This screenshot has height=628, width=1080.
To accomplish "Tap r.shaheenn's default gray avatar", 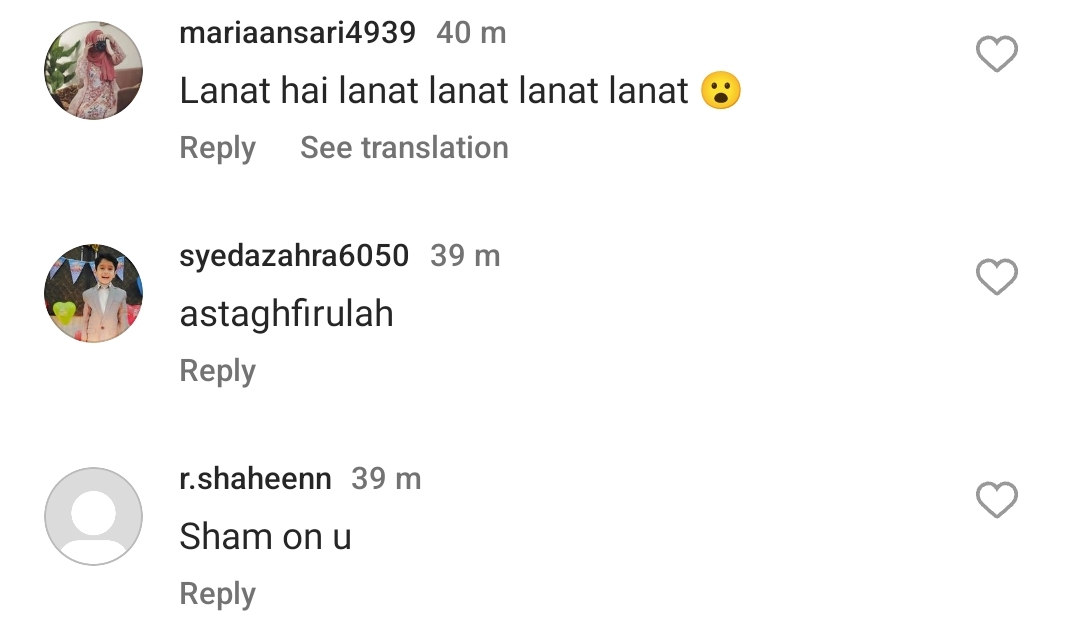I will coord(93,517).
